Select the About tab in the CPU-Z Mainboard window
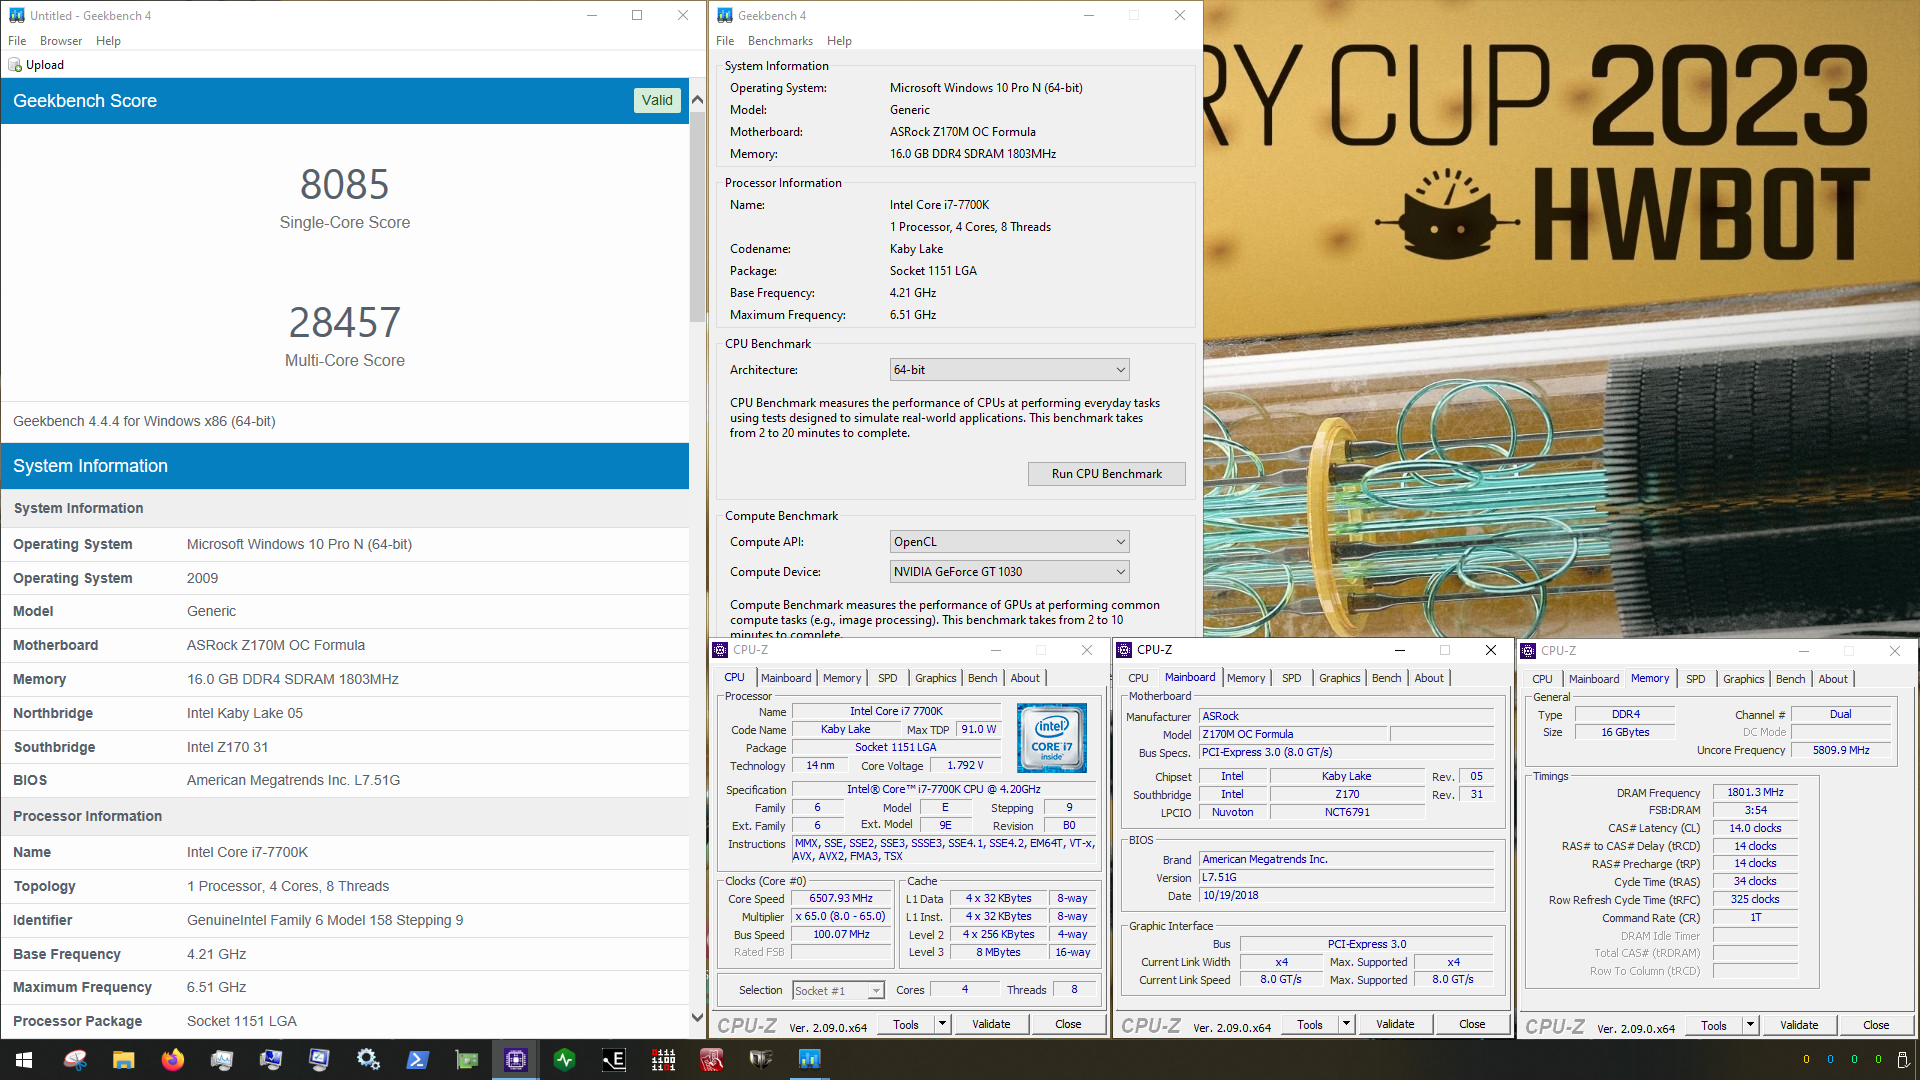 pyautogui.click(x=1429, y=678)
